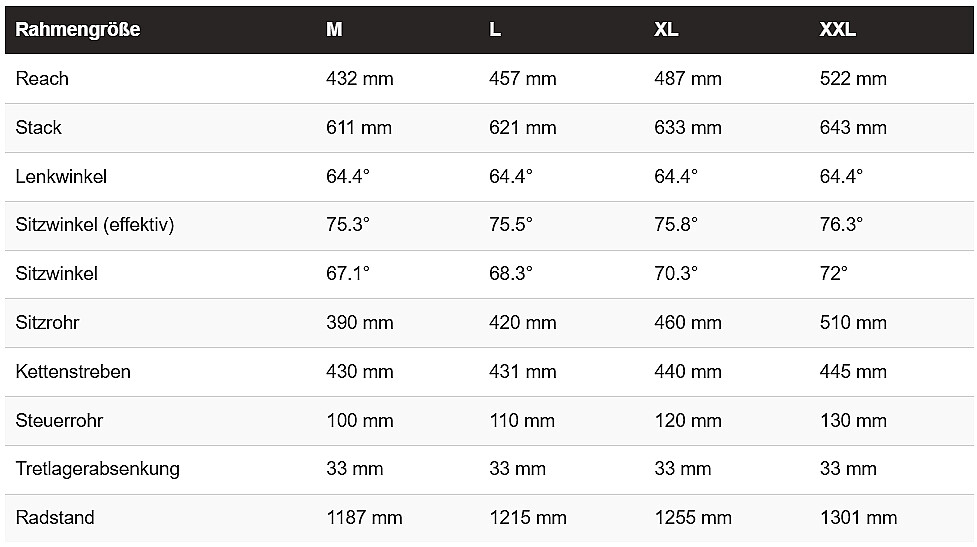Select the L size column header
Image resolution: width=977 pixels, height=547 pixels.
tap(495, 30)
